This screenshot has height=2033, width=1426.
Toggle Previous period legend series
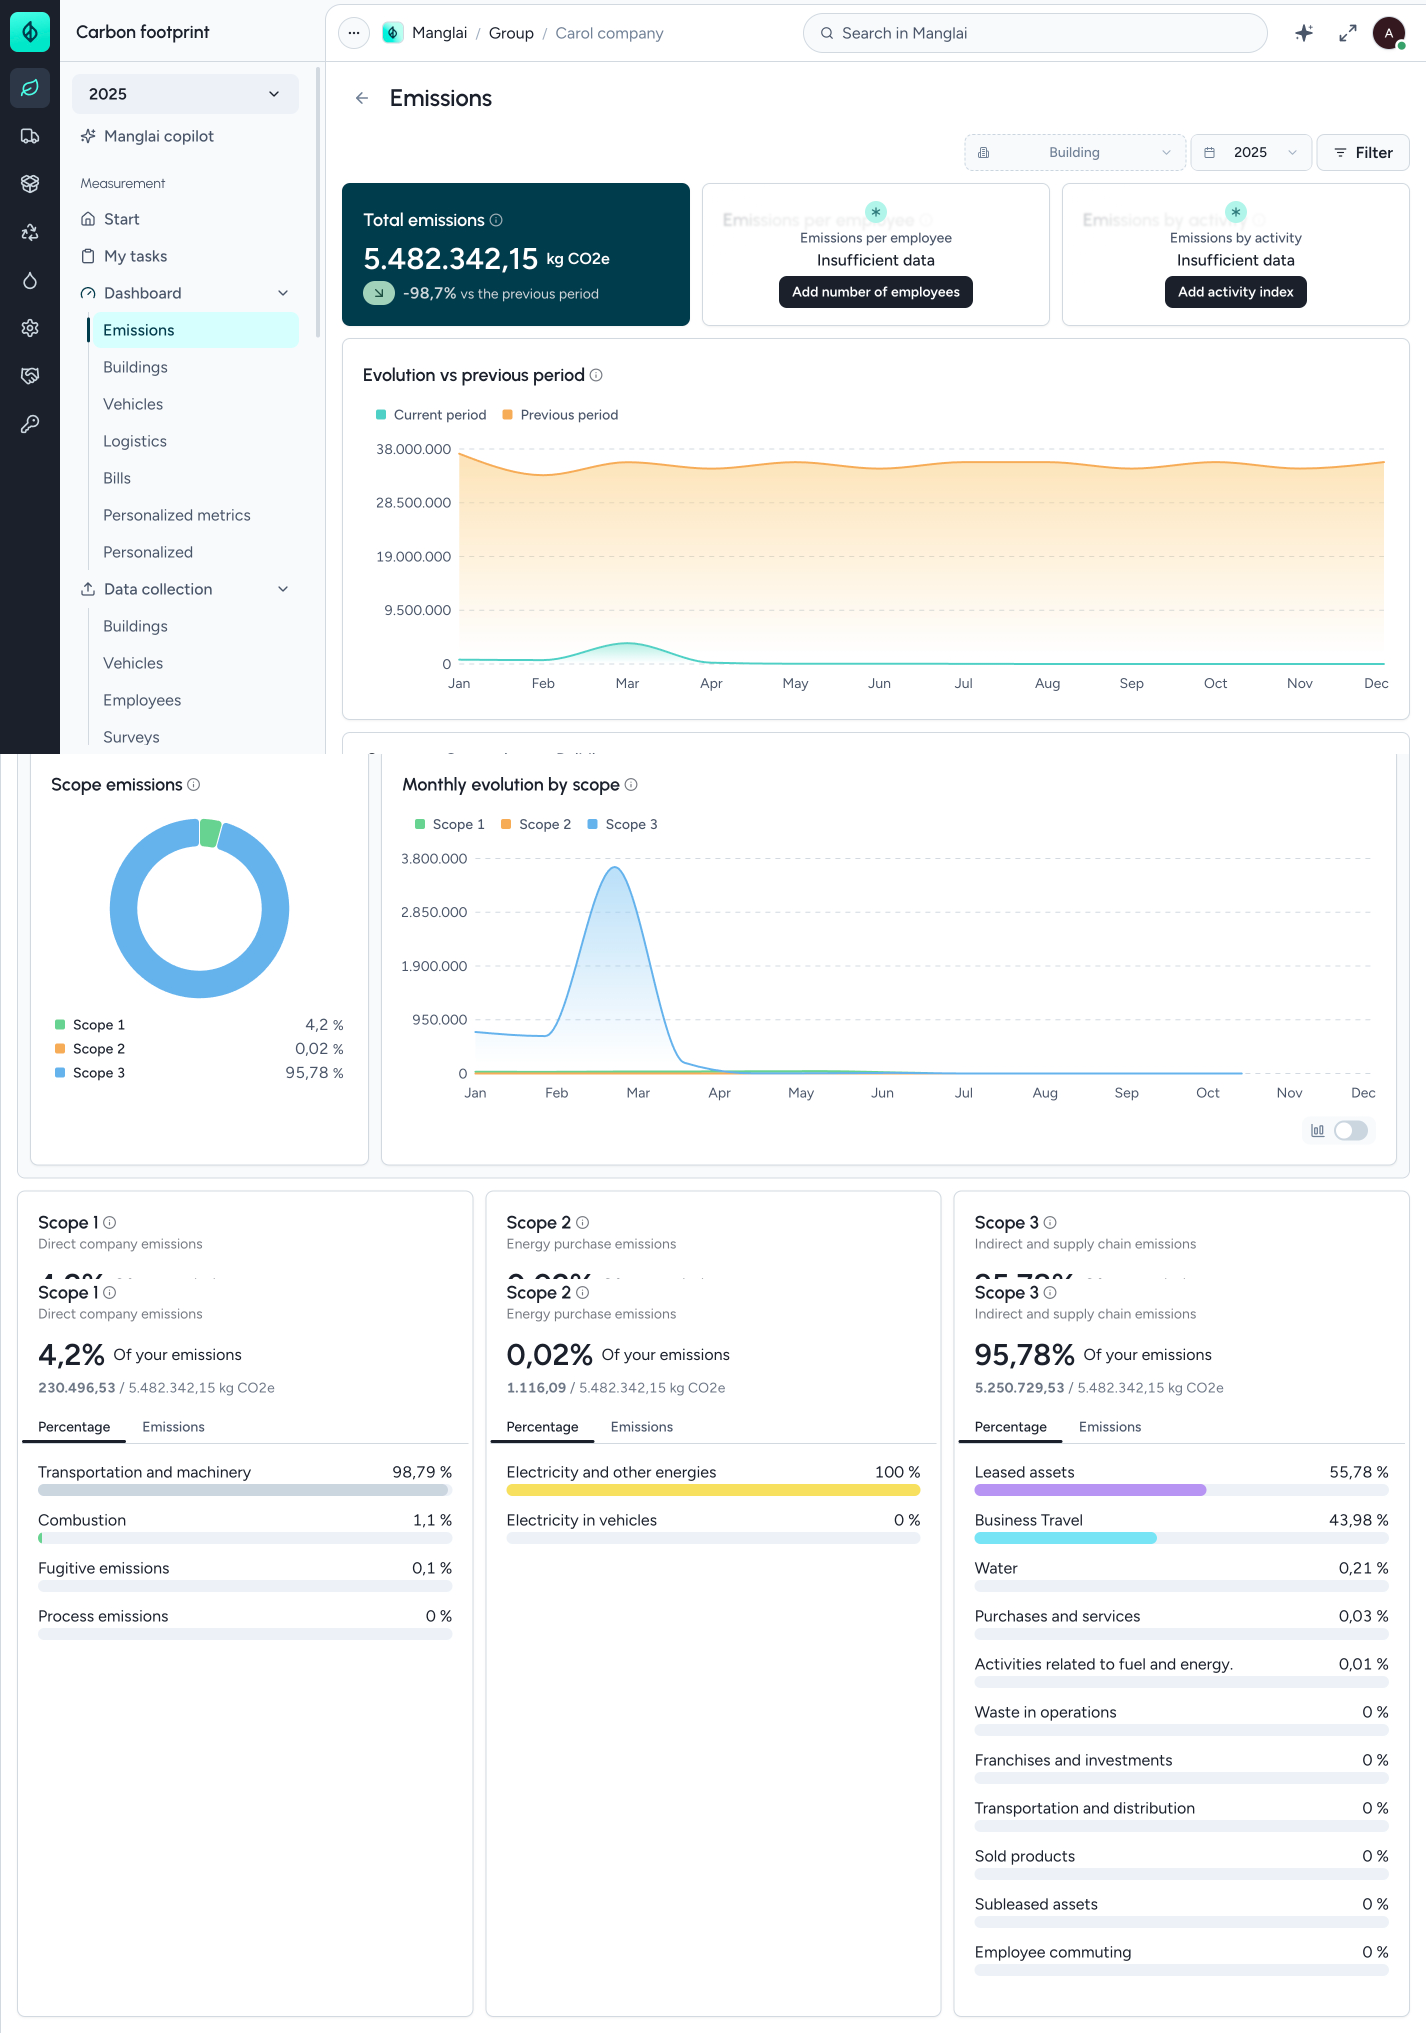(x=560, y=415)
